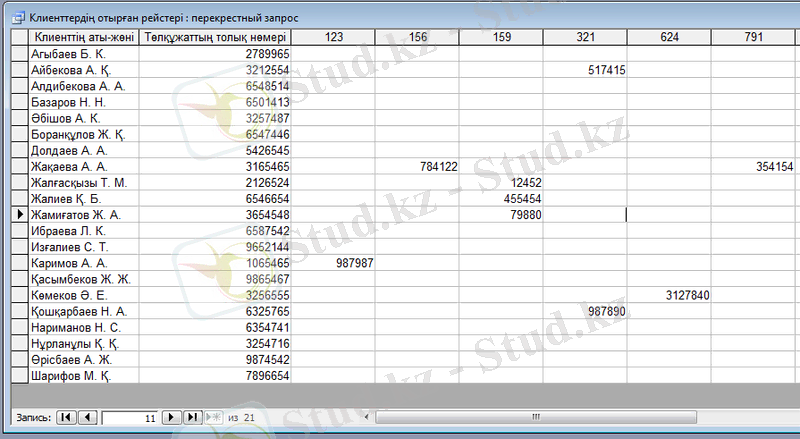This screenshot has width=800, height=439.
Task: Select row selector for Шарифов М. Қ.
Action: tap(19, 376)
